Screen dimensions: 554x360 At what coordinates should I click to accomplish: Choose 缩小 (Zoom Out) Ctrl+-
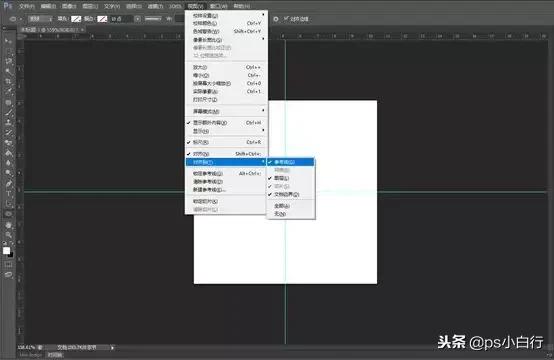coord(226,75)
